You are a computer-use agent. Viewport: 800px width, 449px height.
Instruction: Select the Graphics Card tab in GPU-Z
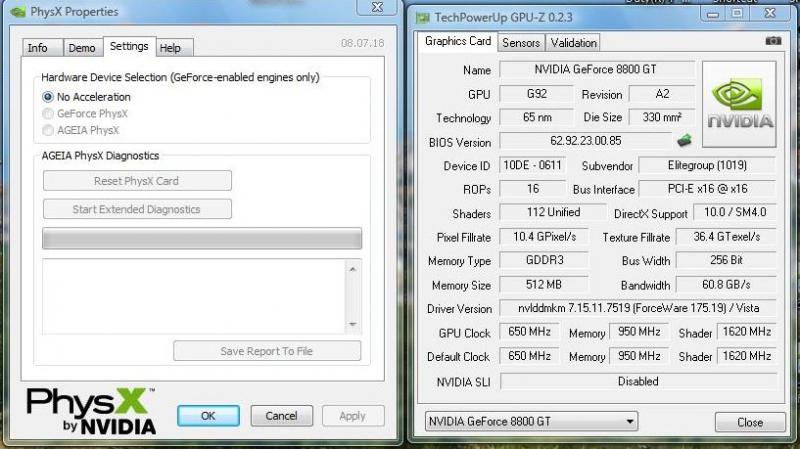click(458, 41)
